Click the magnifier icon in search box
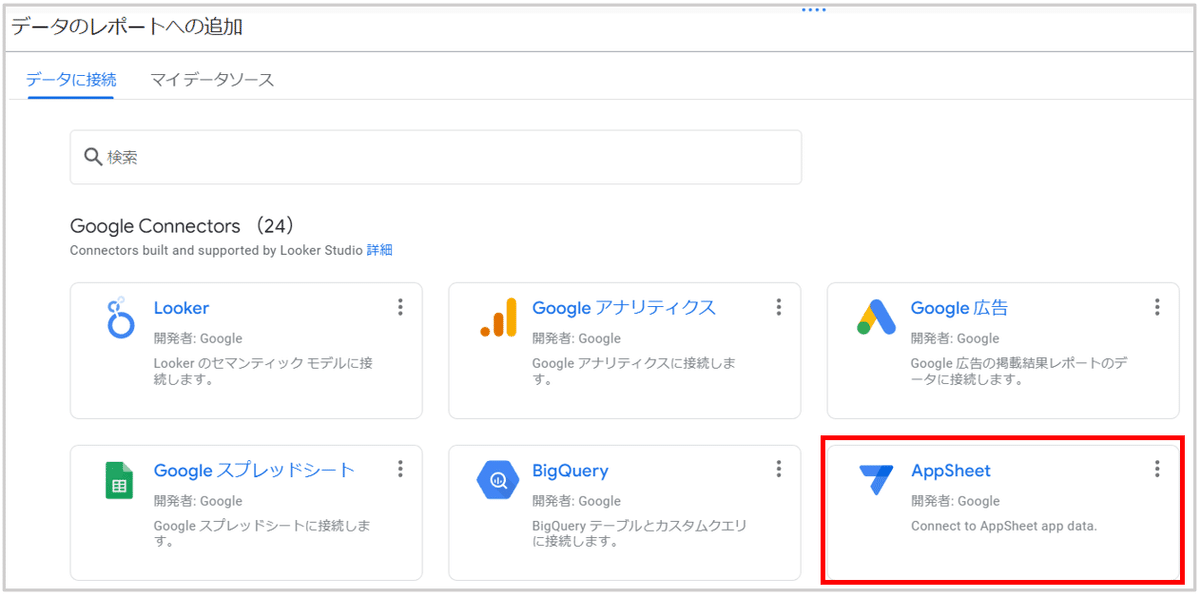The width and height of the screenshot is (1200, 596). point(93,157)
